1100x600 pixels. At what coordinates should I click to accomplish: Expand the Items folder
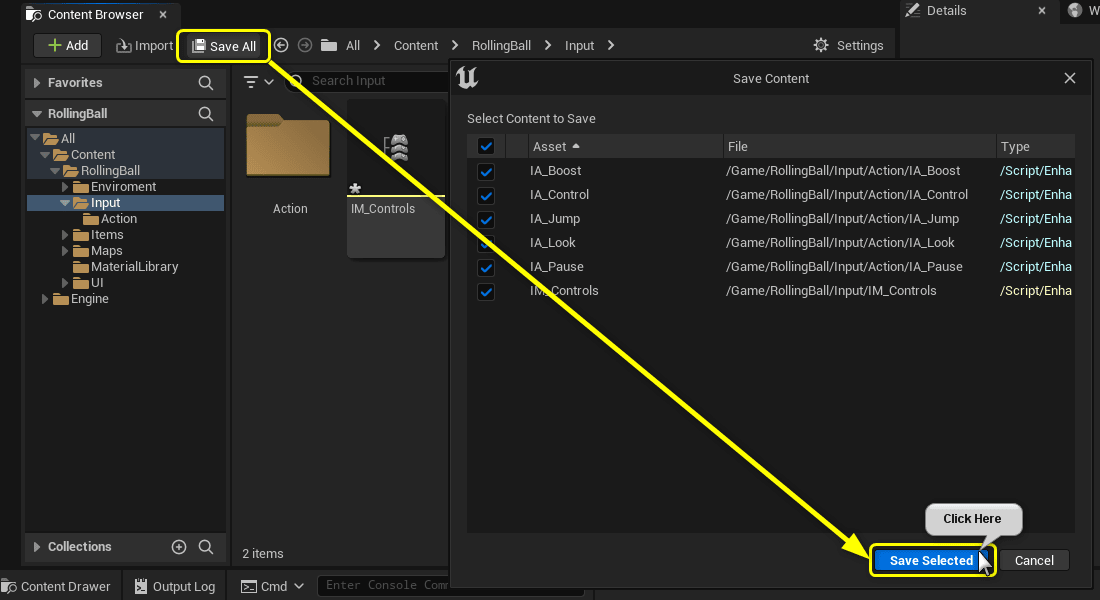[x=66, y=234]
